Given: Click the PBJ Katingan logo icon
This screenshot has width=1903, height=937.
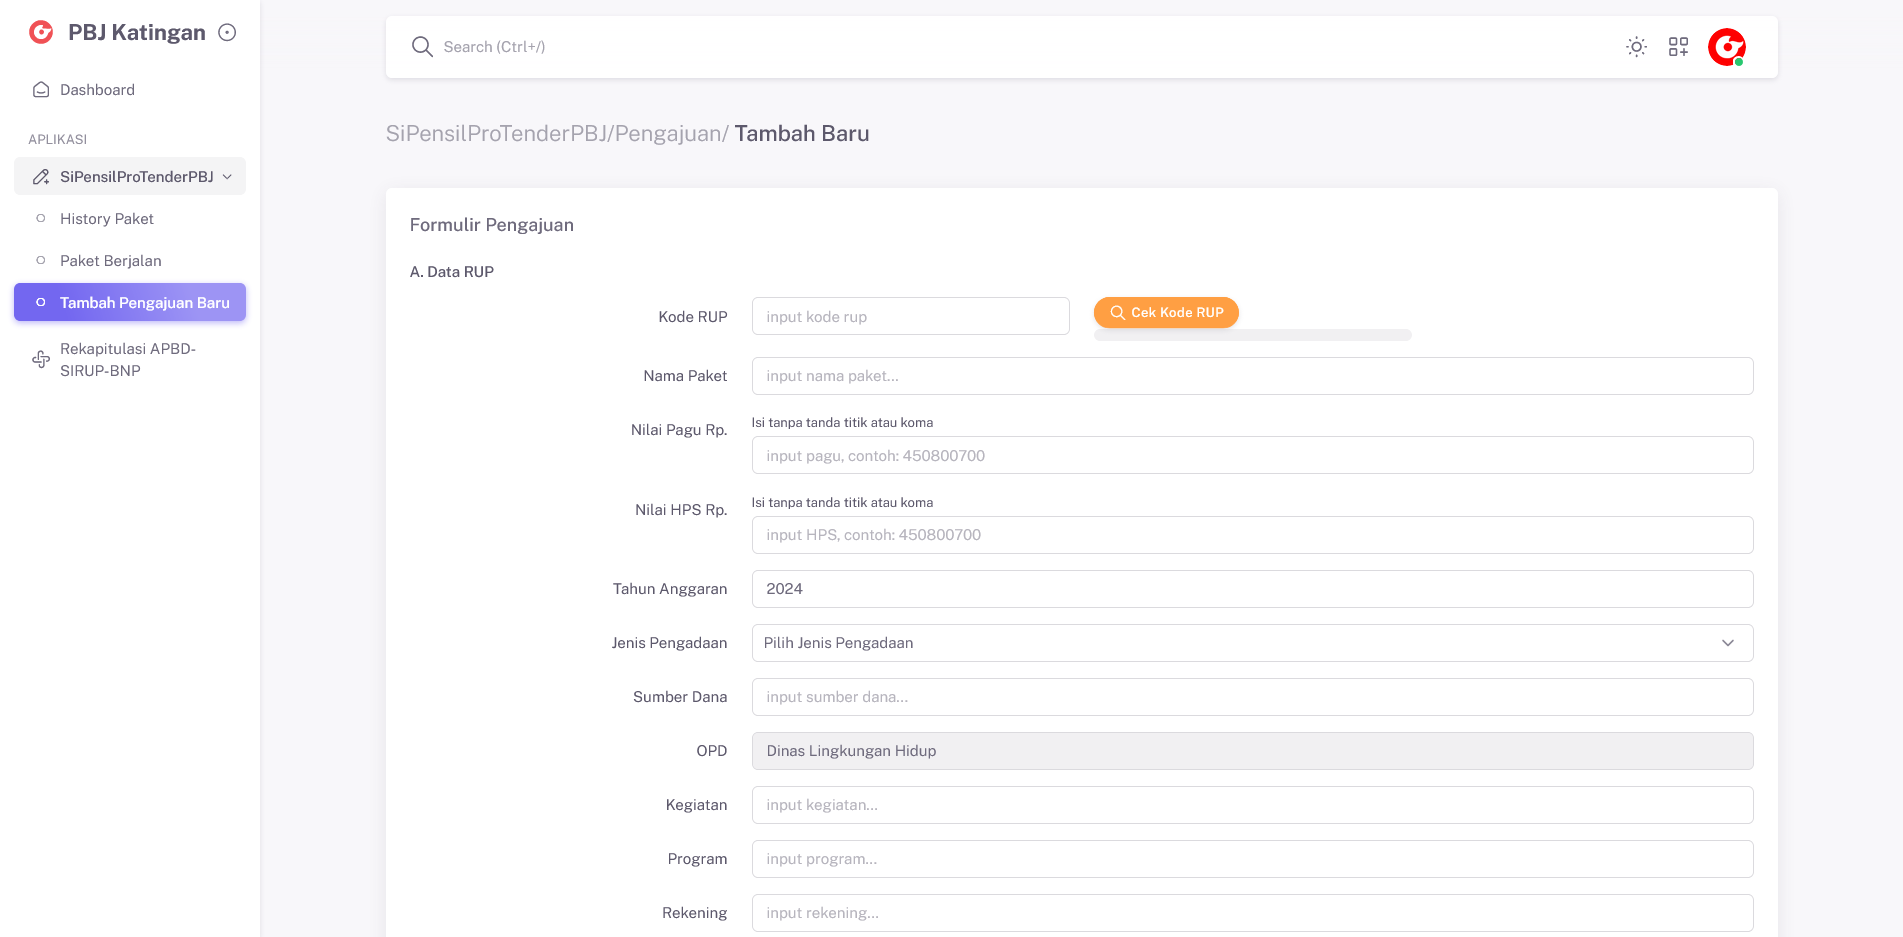Looking at the screenshot, I should point(41,32).
